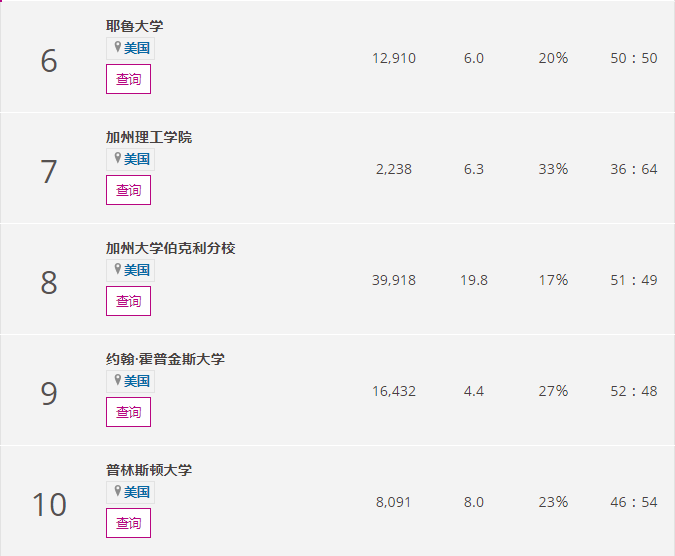Click location pin icon under 普林斯顿大学
Image resolution: width=675 pixels, height=556 pixels.
(117, 492)
